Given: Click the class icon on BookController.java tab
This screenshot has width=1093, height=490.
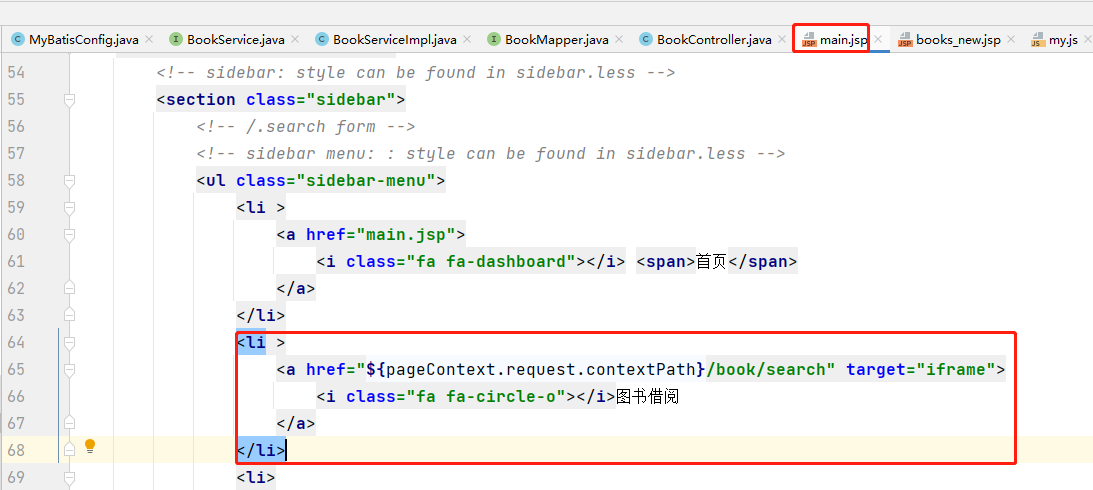Looking at the screenshot, I should point(645,40).
